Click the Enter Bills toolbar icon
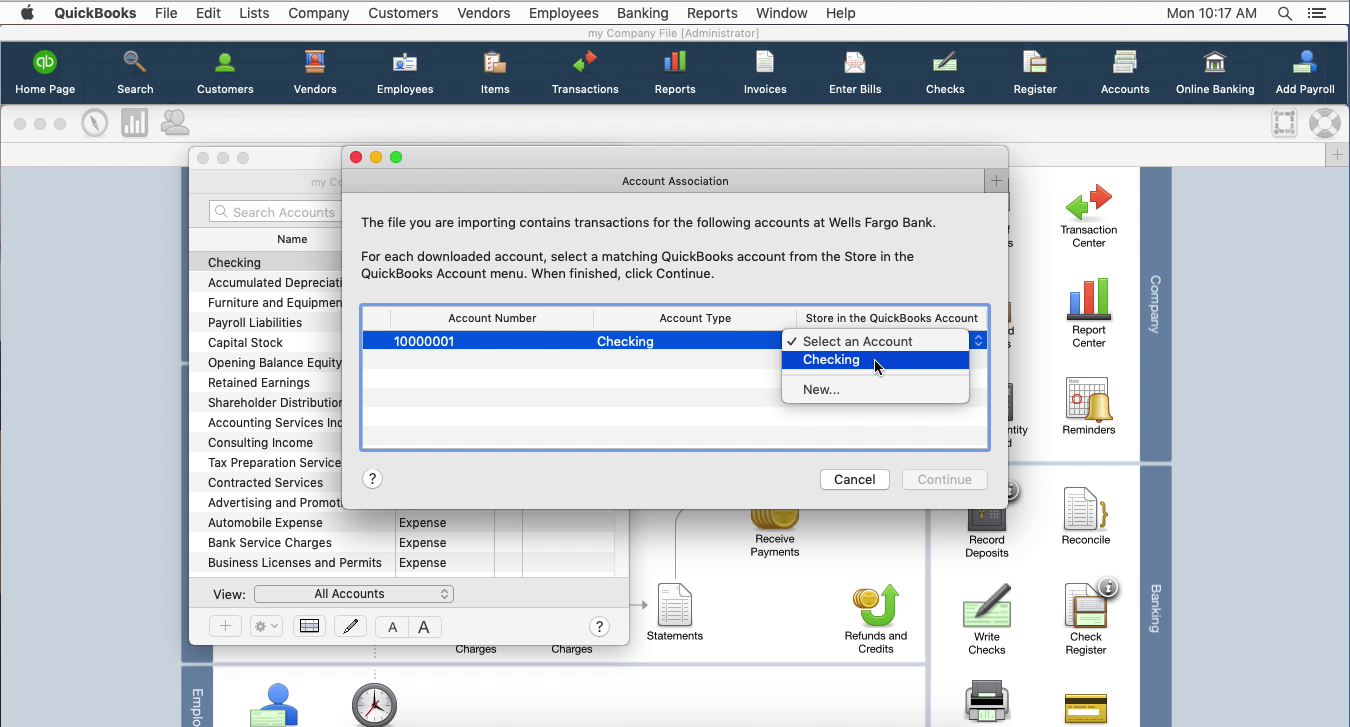 (x=855, y=73)
